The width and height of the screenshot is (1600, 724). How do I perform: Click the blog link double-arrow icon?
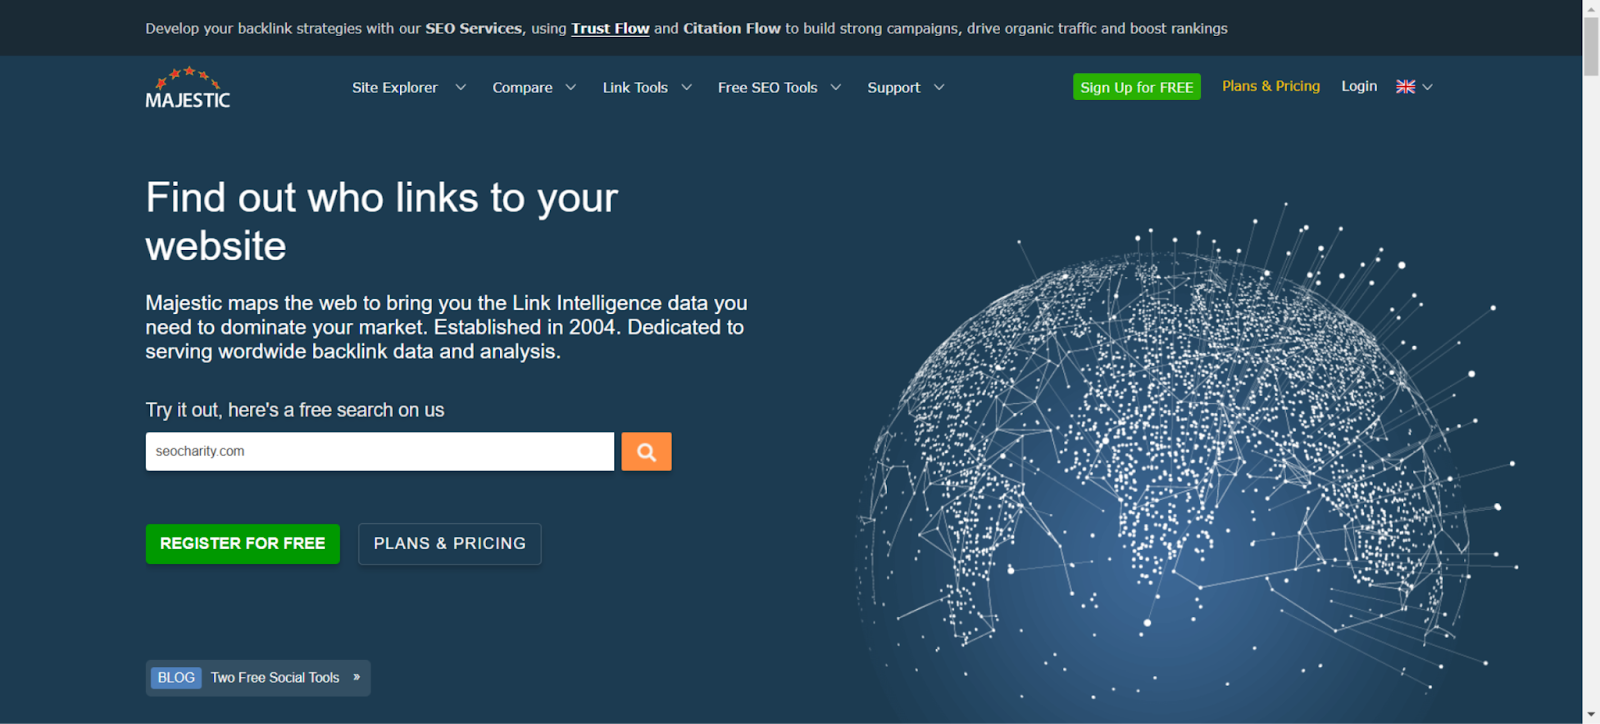[x=356, y=677]
